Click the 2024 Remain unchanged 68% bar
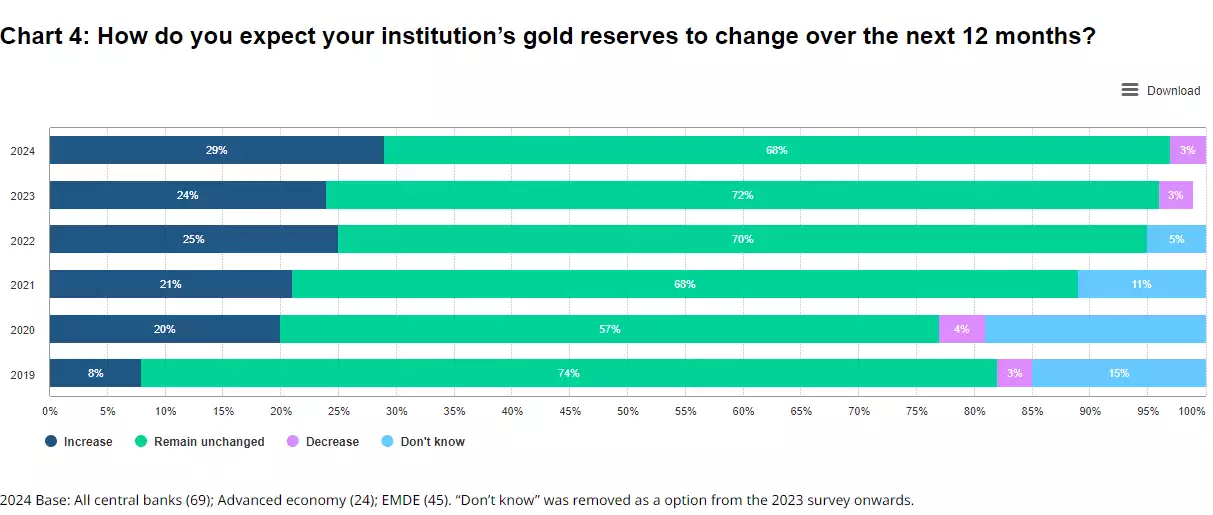This screenshot has height=515, width=1213. [776, 150]
